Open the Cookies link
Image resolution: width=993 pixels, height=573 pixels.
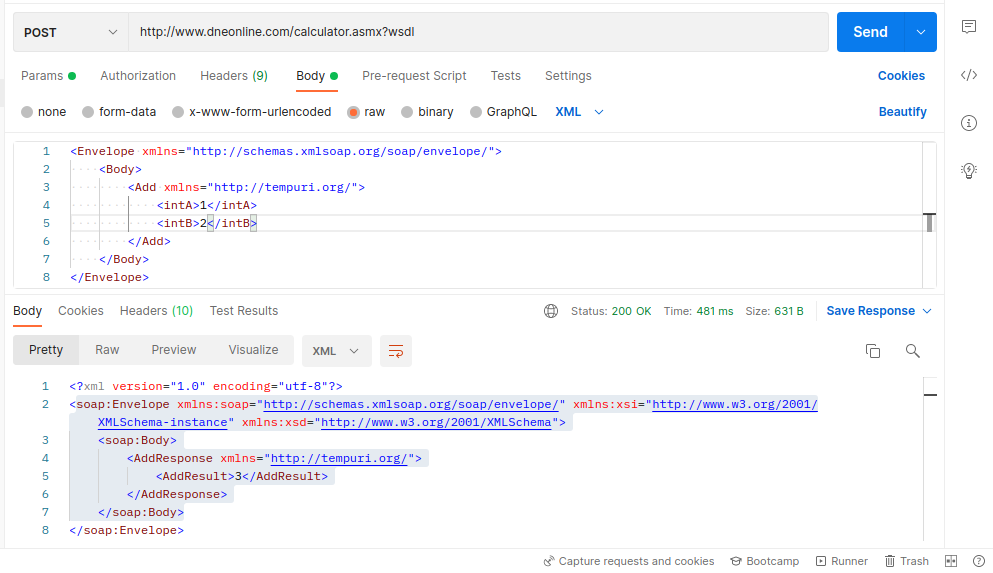(901, 76)
